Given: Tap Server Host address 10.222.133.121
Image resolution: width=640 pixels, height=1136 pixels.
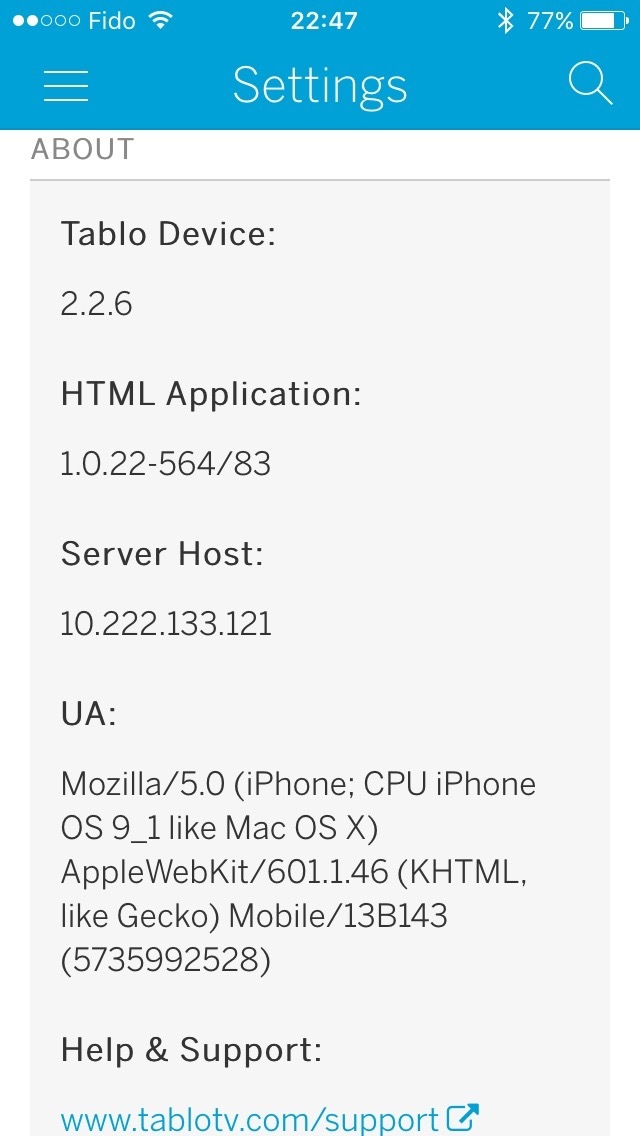Looking at the screenshot, I should coord(166,624).
